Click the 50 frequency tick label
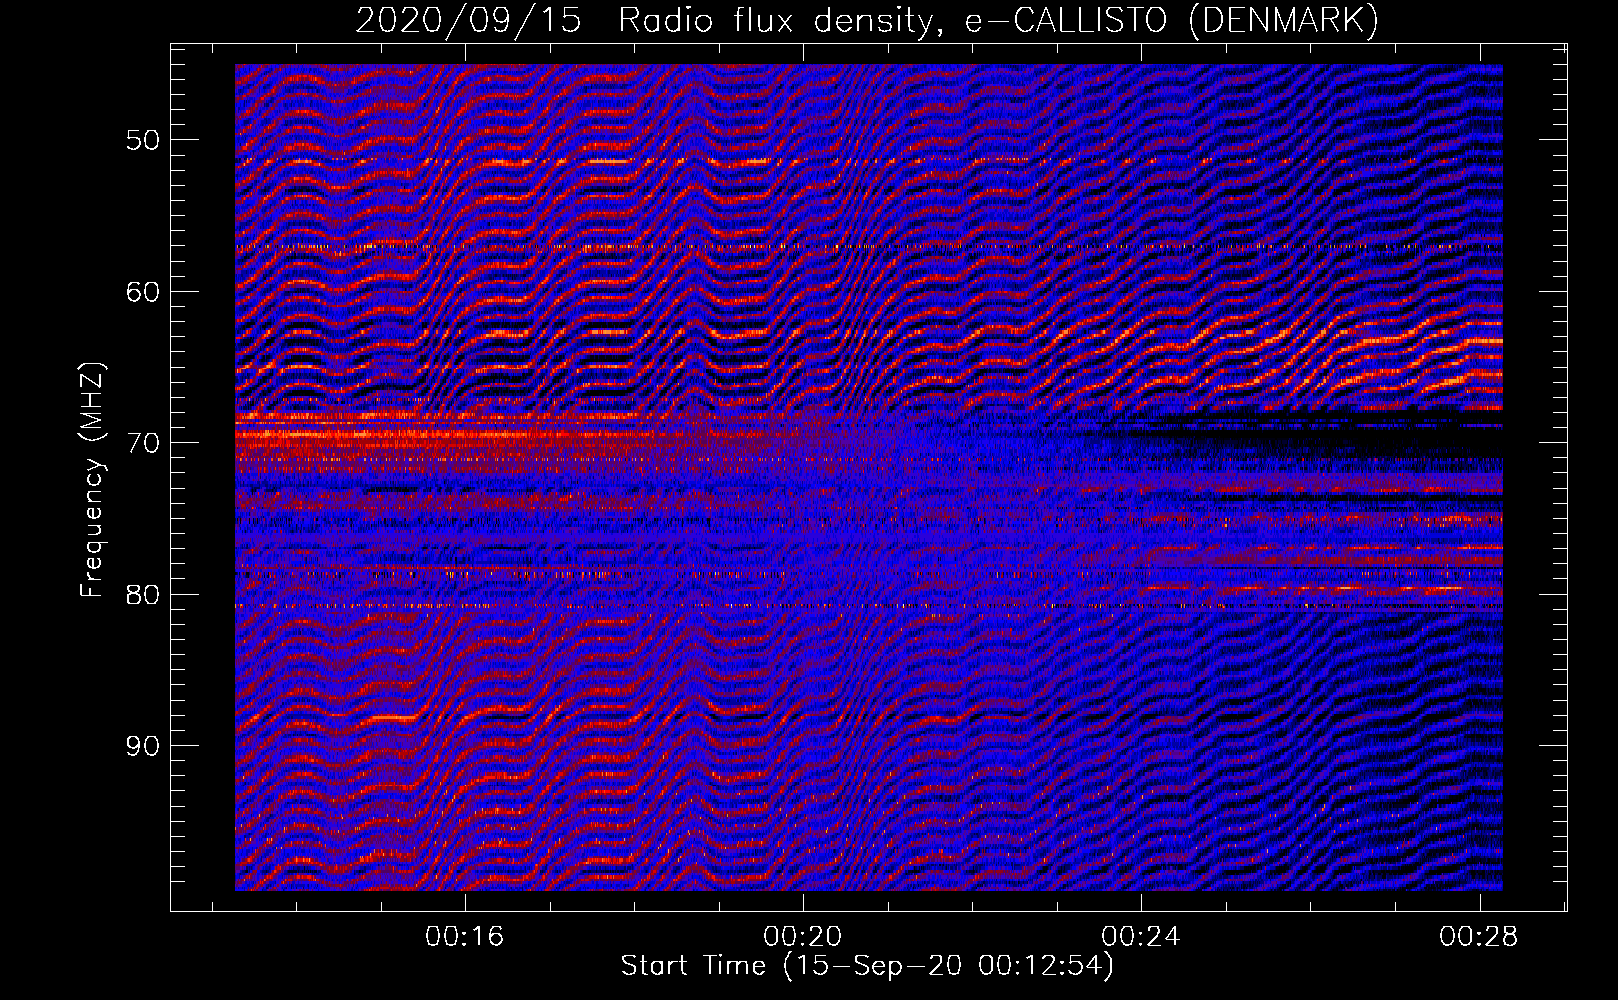Screen dimensions: 1618x1000 [x=142, y=140]
